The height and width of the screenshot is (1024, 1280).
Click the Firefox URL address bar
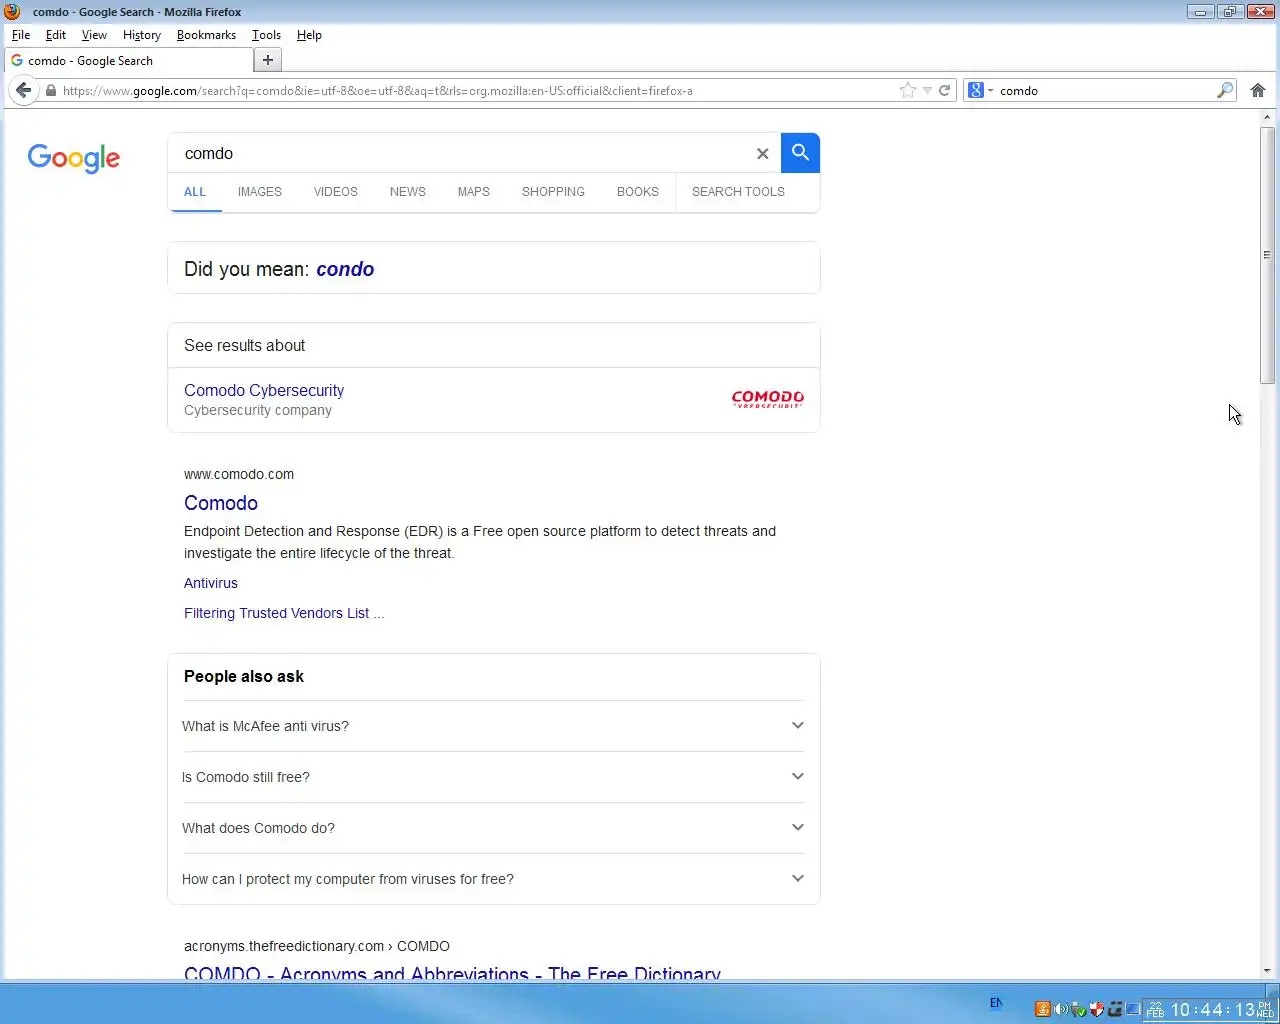pos(478,90)
